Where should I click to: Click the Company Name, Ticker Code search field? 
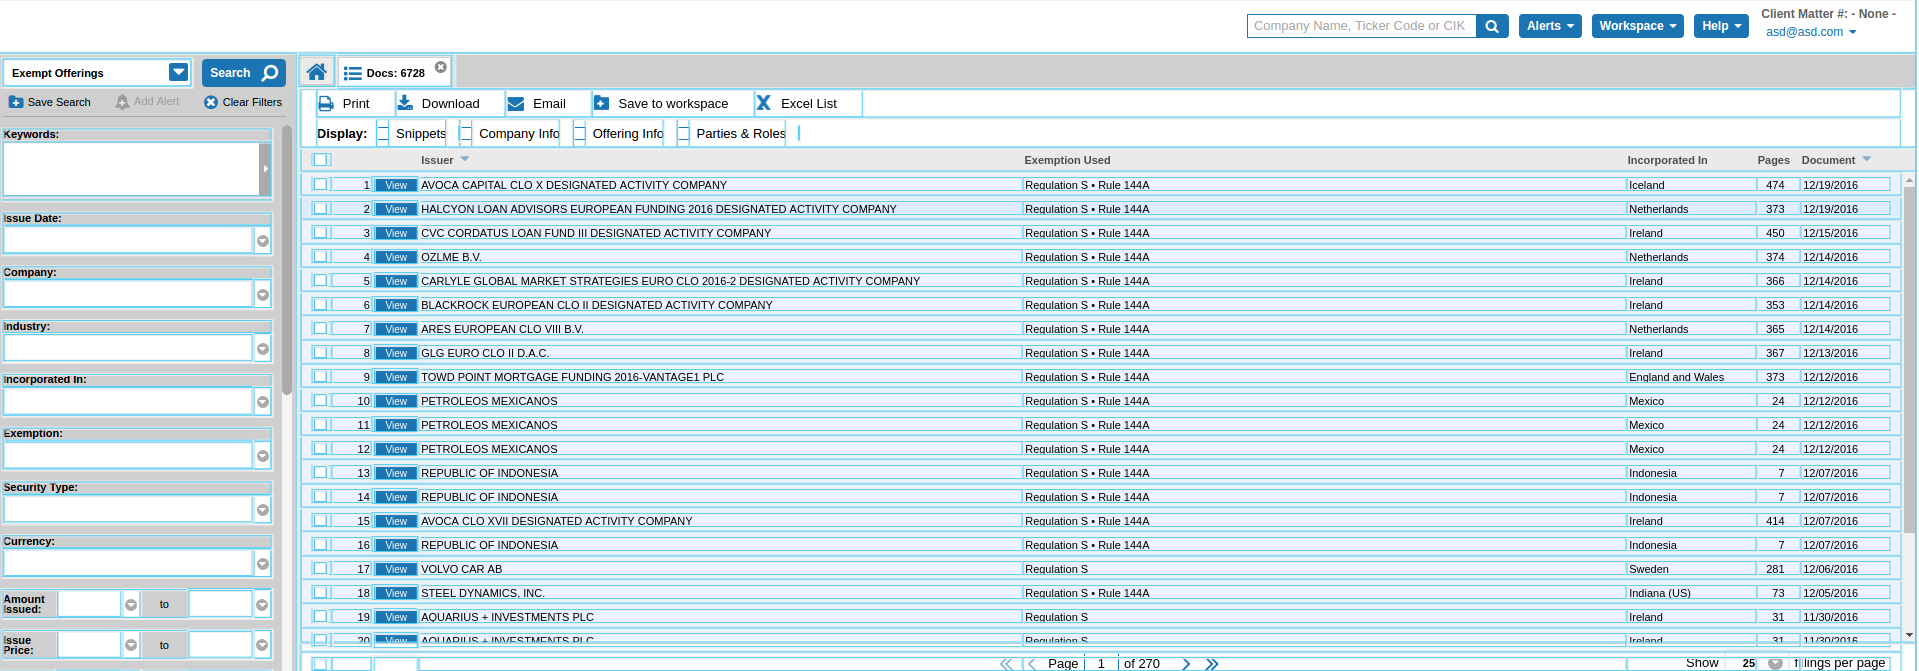click(1361, 26)
